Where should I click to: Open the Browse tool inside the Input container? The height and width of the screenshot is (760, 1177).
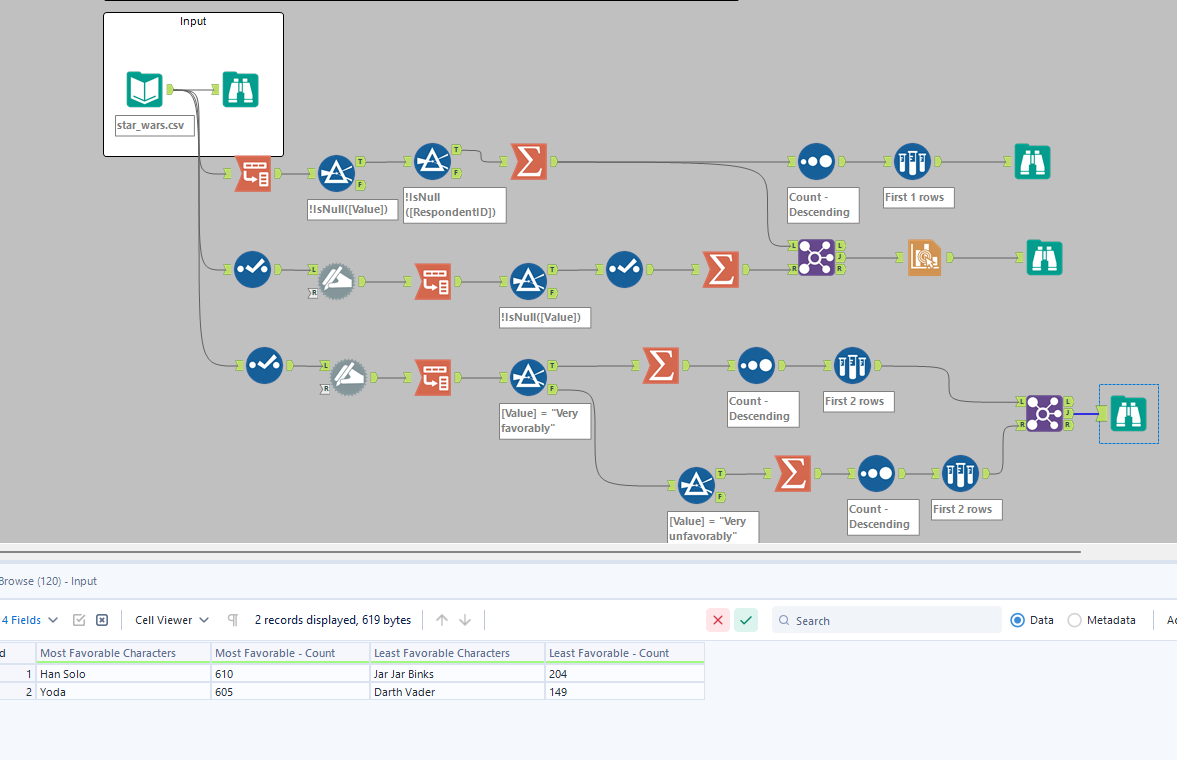click(240, 89)
